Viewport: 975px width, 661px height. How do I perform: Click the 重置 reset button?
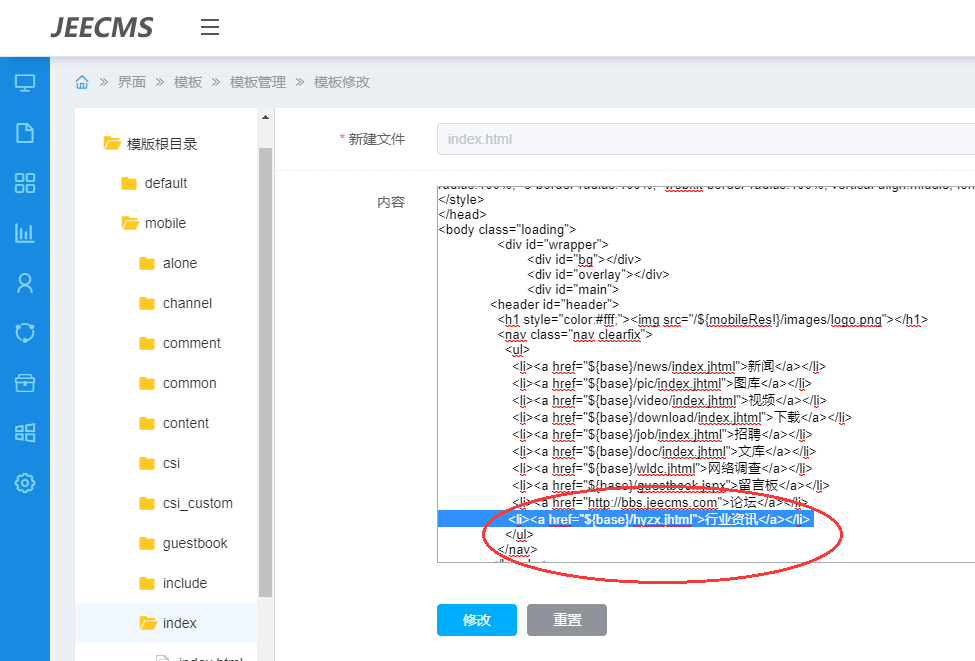click(x=567, y=620)
